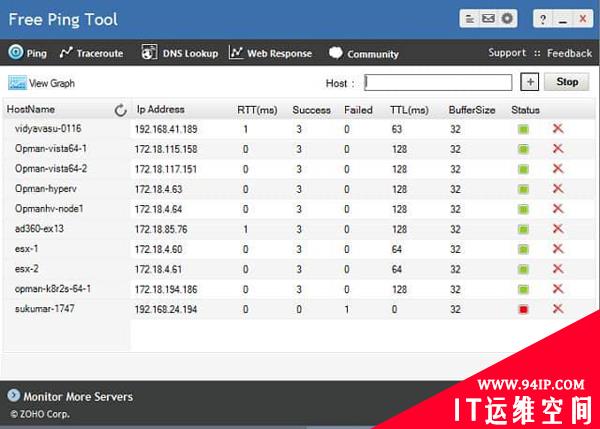Click green status indicator for opman-k8r2s-64-1

523,289
